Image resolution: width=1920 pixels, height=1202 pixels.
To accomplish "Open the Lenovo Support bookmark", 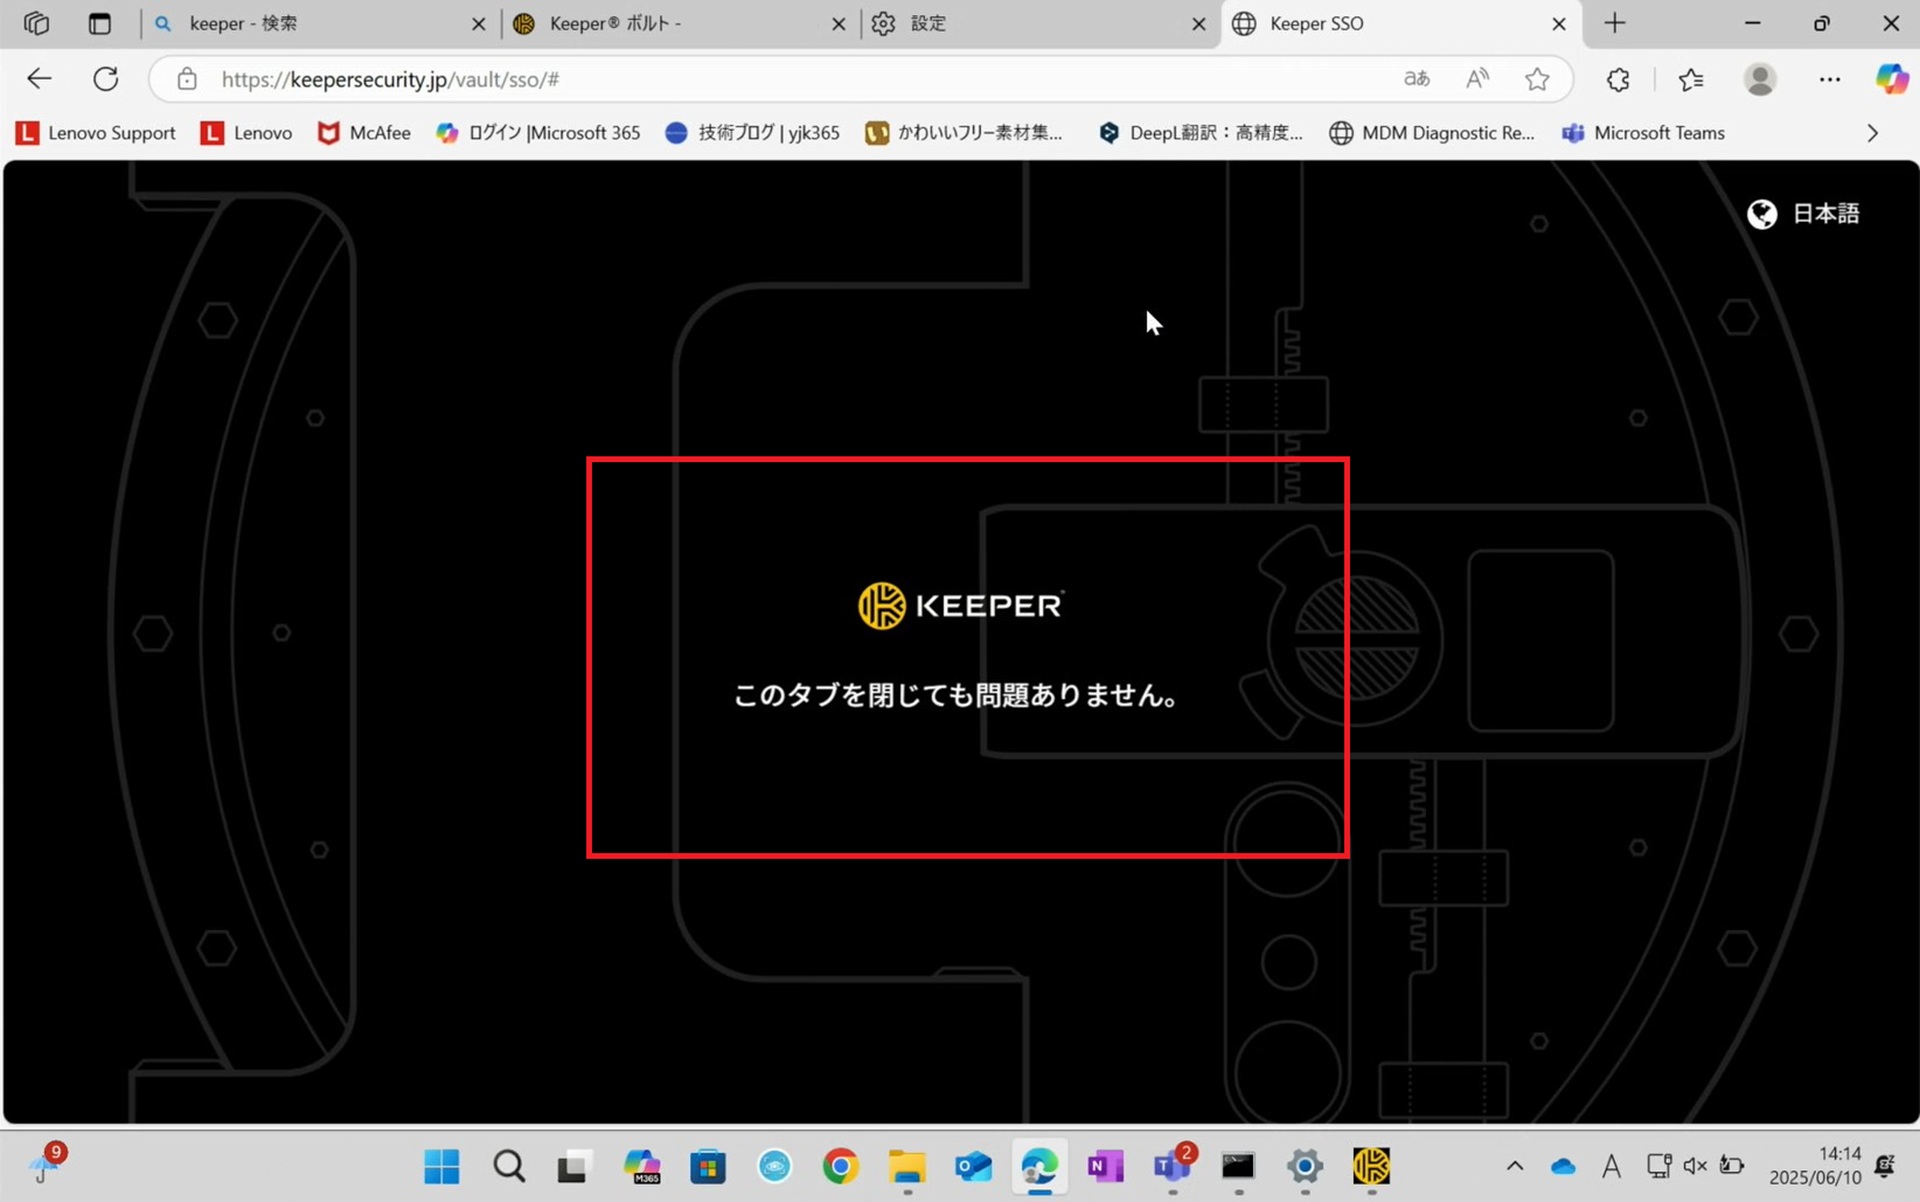I will coord(94,132).
